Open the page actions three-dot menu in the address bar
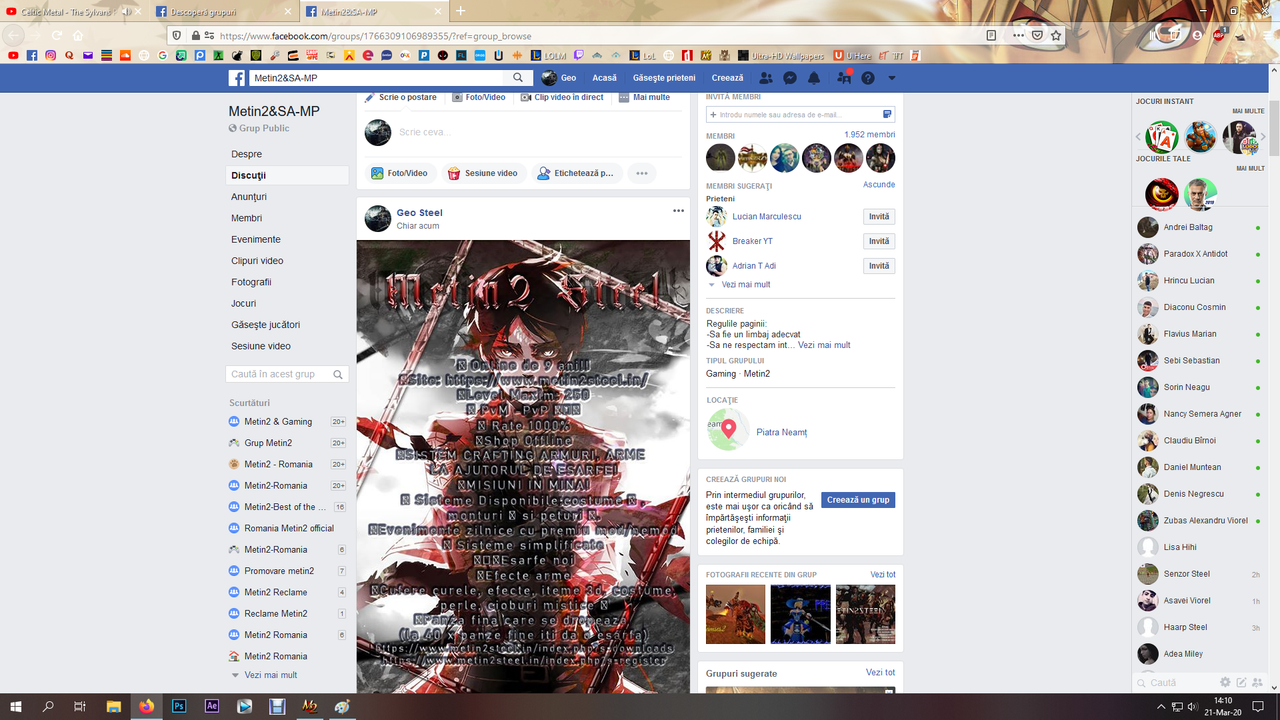The width and height of the screenshot is (1280, 720). 1018,35
